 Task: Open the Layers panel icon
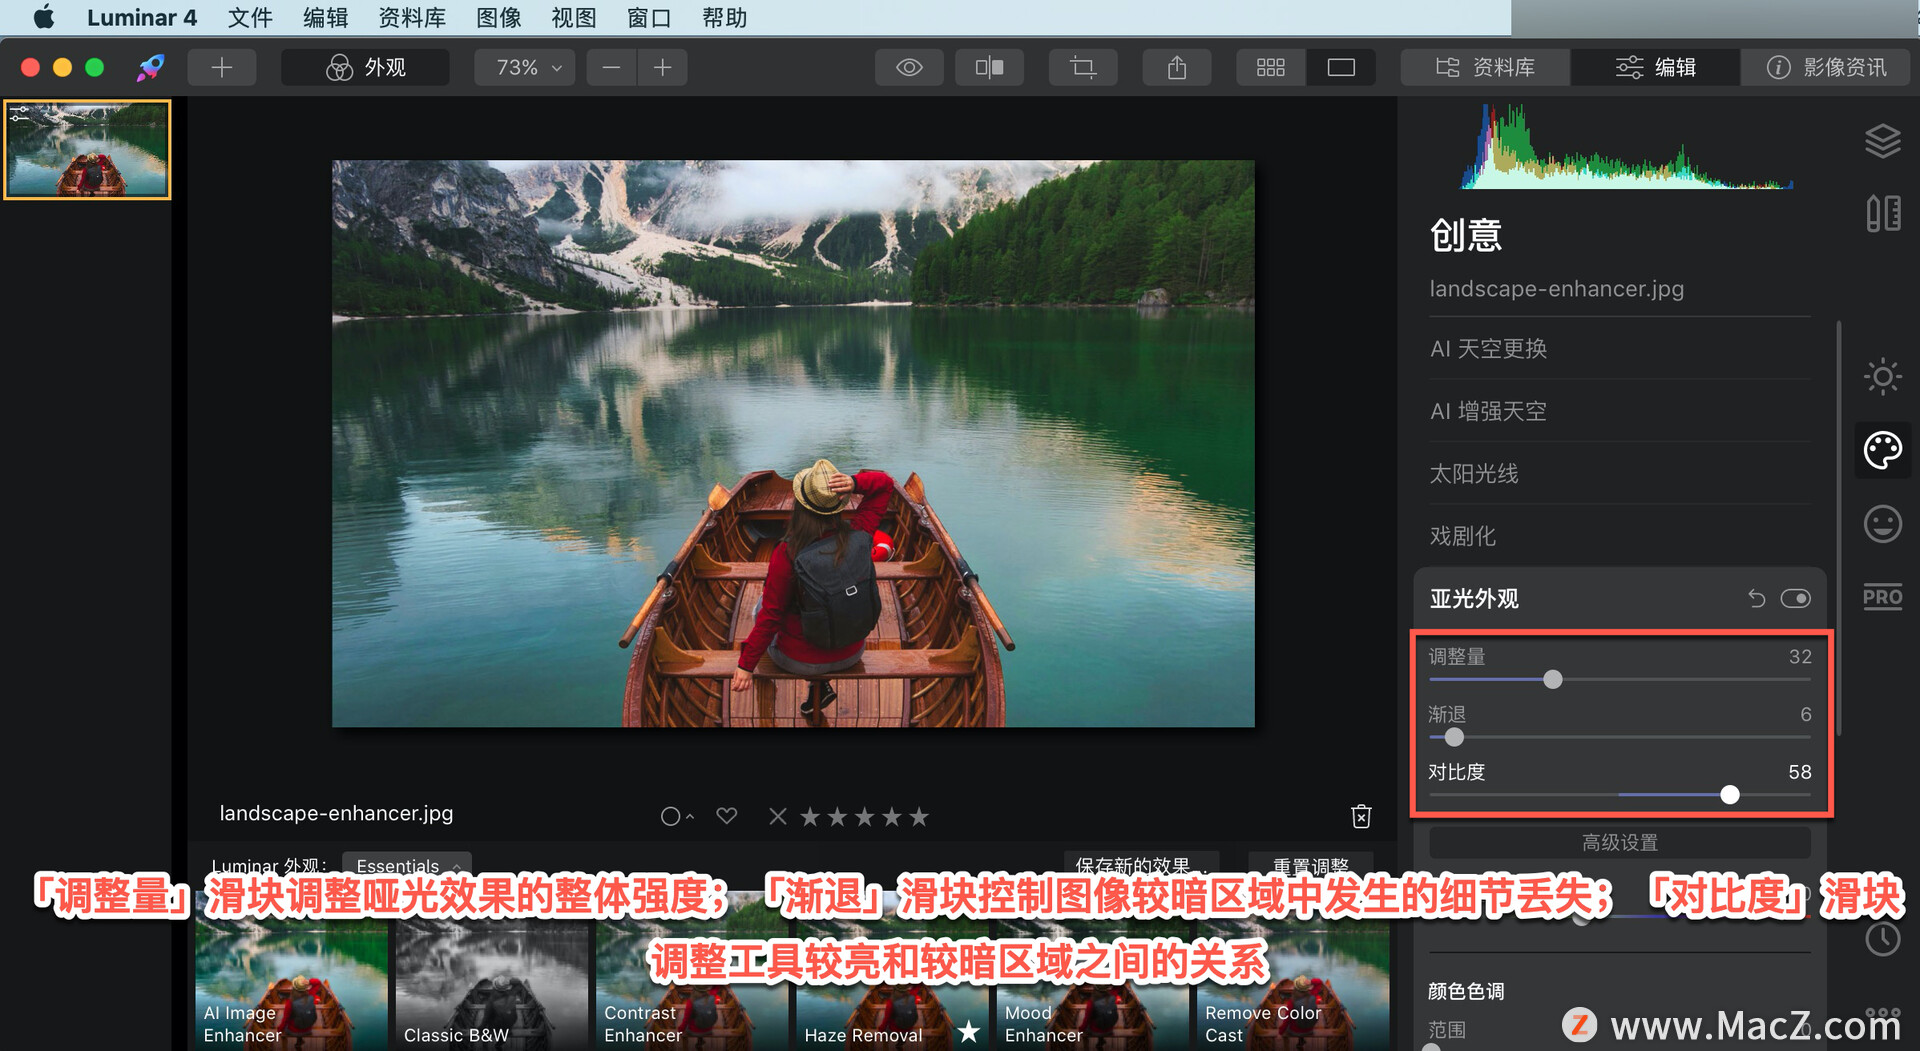(x=1883, y=140)
